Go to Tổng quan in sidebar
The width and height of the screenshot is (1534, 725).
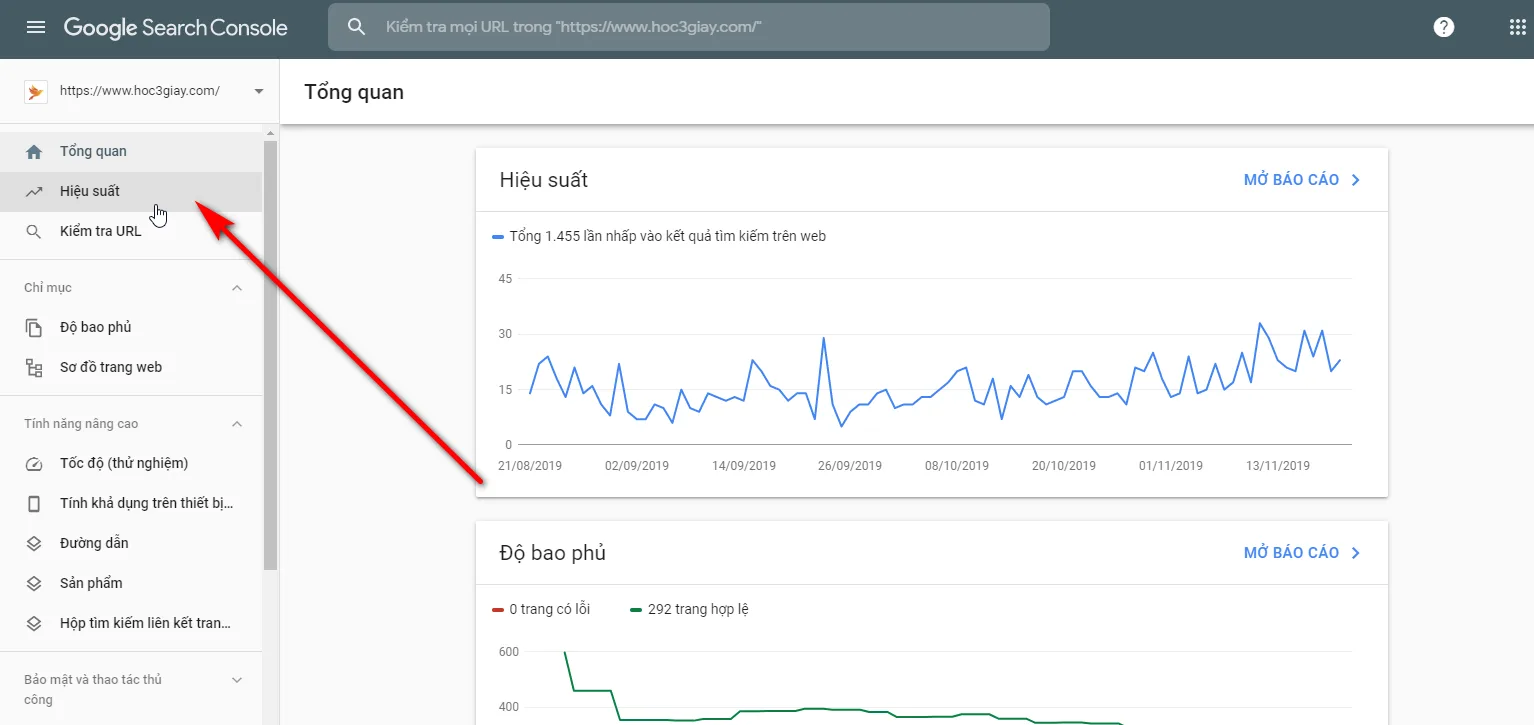131,152
